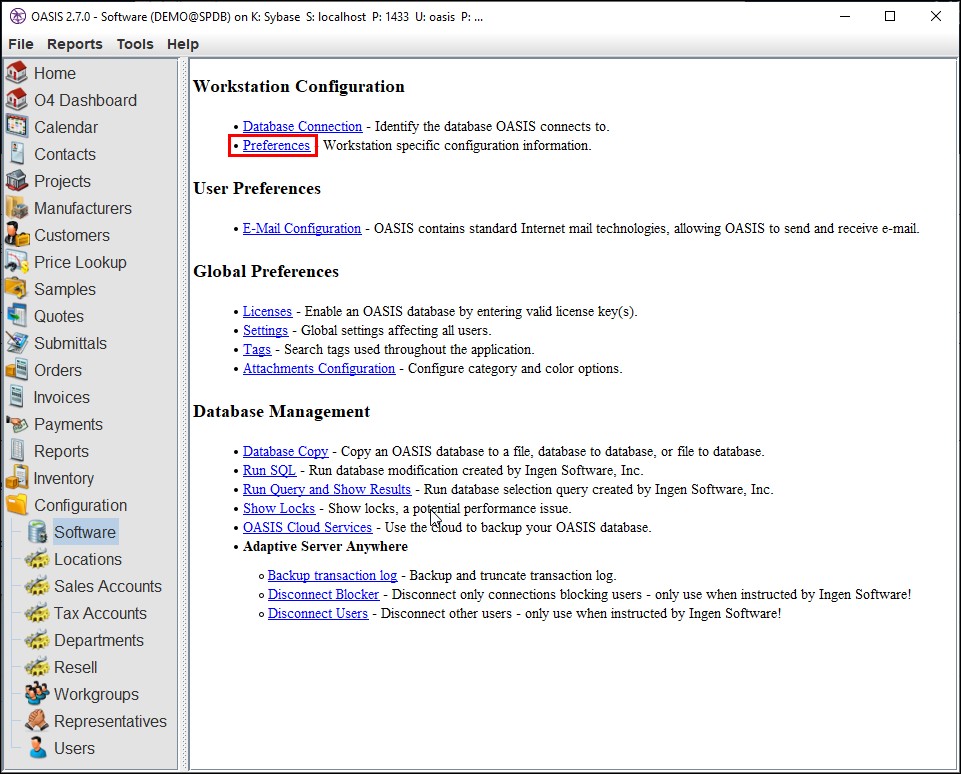Screen dimensions: 961x774
Task: Select the Users label in tree
Action: (x=74, y=748)
